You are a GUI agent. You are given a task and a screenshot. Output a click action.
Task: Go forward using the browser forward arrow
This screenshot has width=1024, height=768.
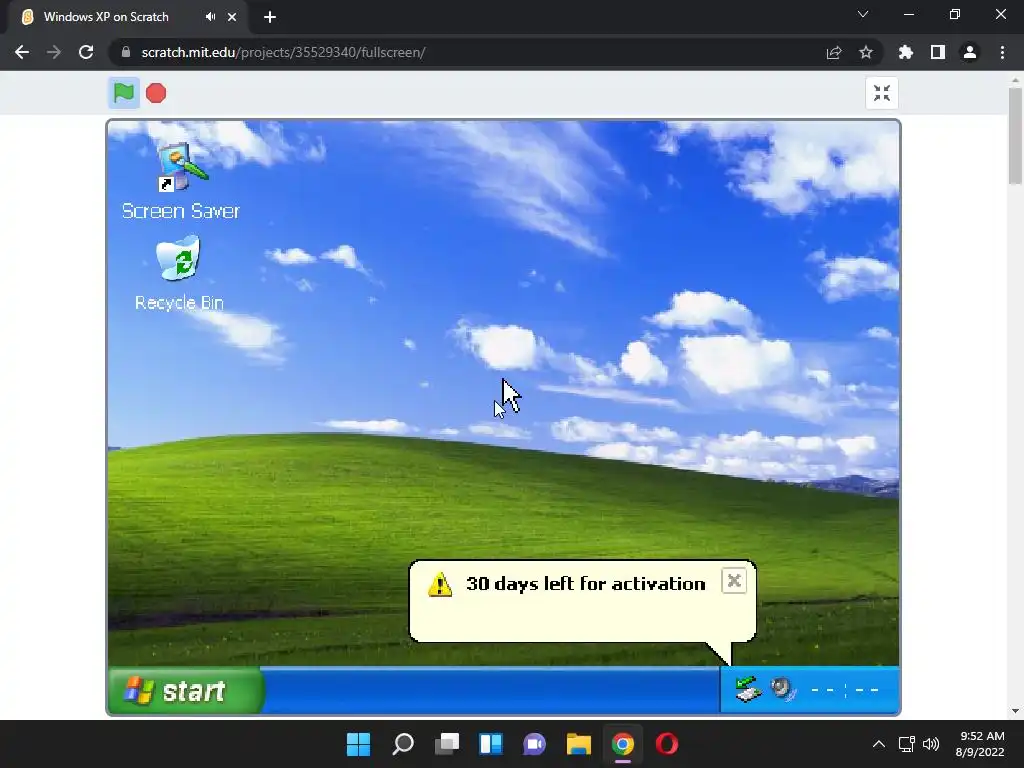tap(54, 52)
